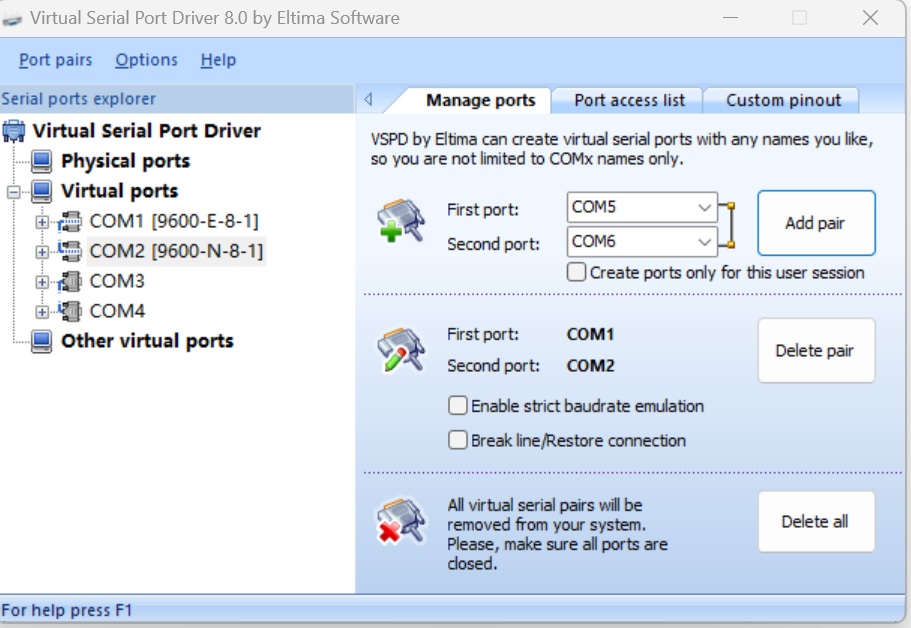Screen dimensions: 911x628
Task: Switch to the Custom pinout tab
Action: point(783,101)
